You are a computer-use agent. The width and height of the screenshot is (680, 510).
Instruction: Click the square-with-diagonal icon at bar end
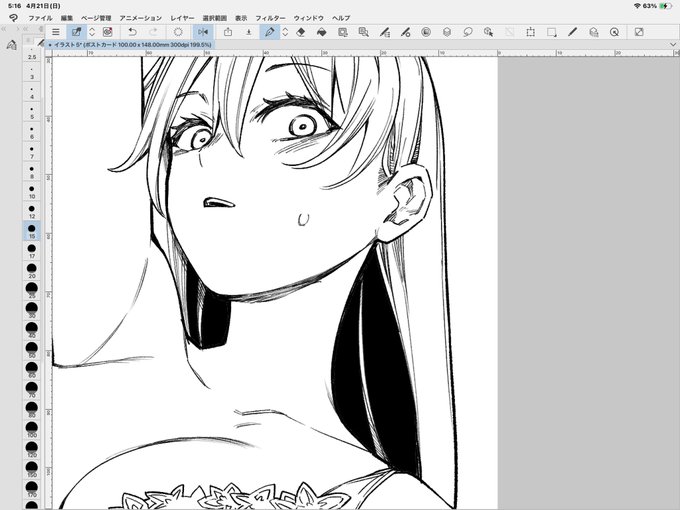coord(639,32)
